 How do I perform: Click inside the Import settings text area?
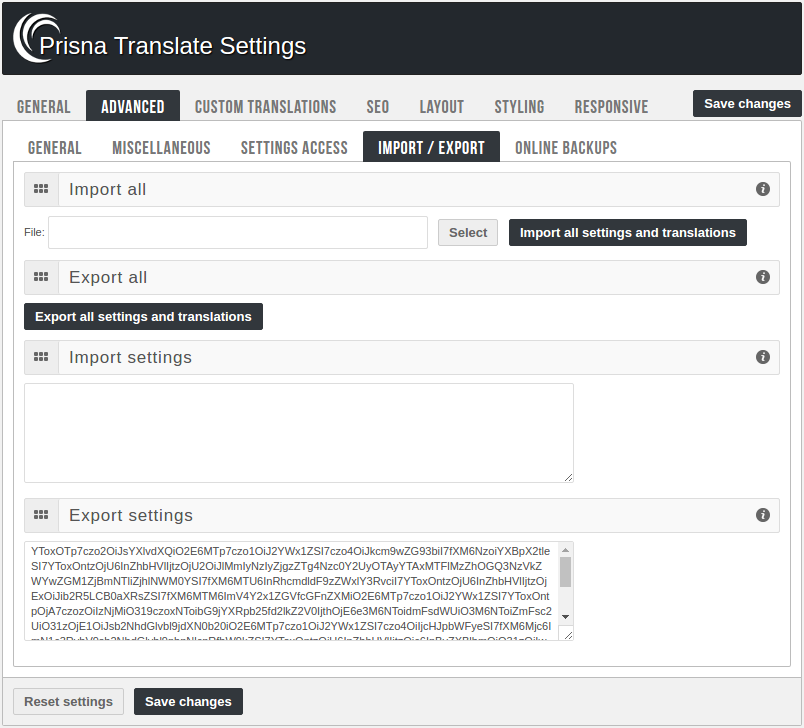298,433
